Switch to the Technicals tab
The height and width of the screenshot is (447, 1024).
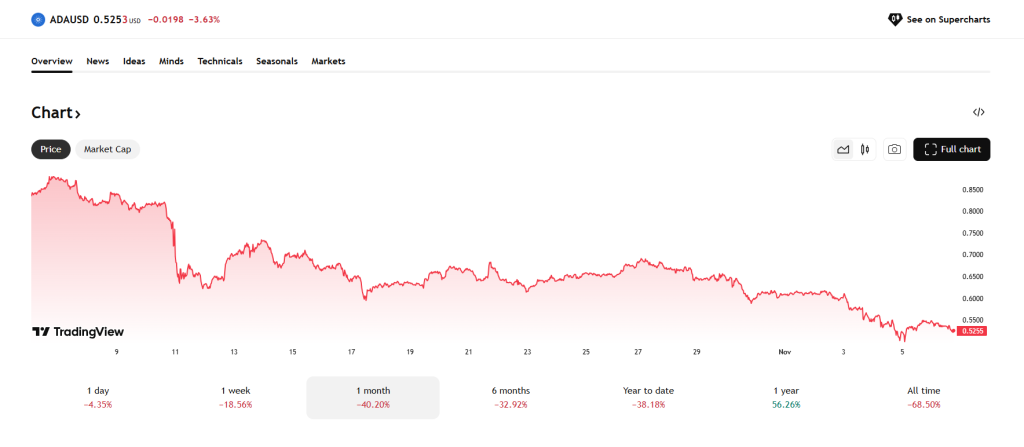(x=220, y=61)
